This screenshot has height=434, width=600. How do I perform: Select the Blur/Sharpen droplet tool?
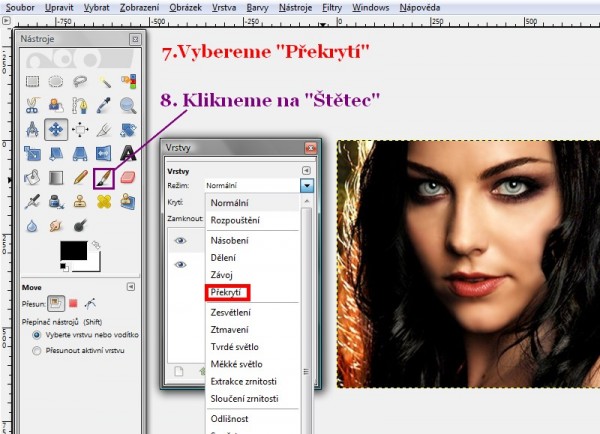click(33, 226)
